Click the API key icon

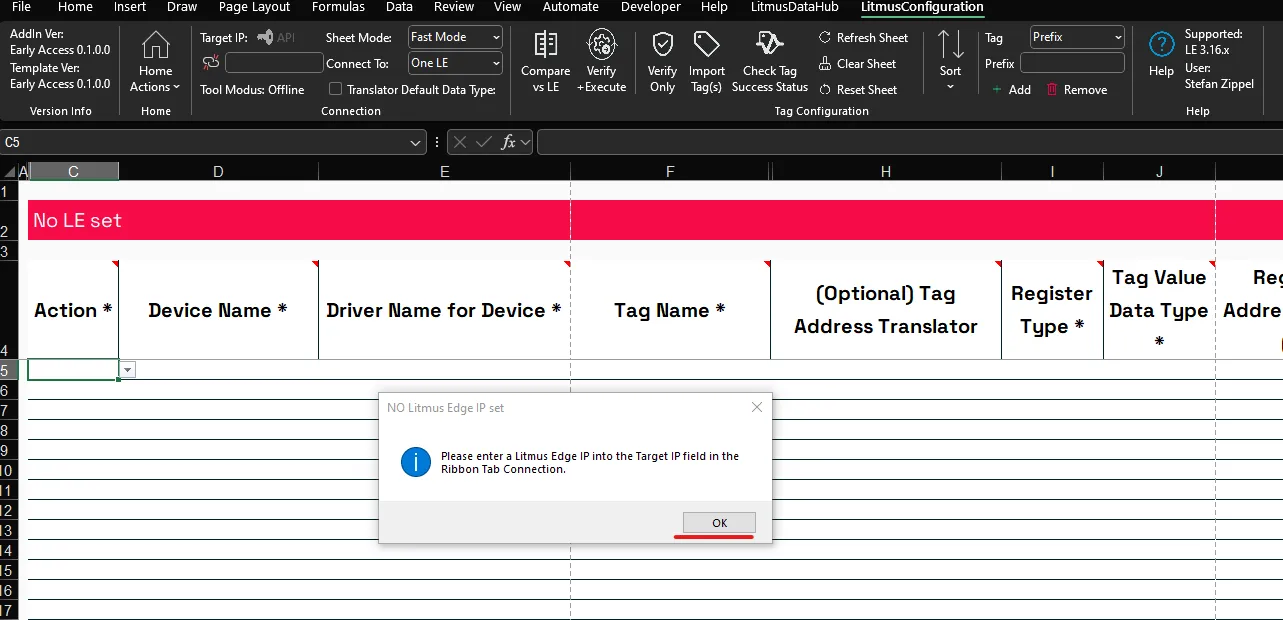coord(275,37)
